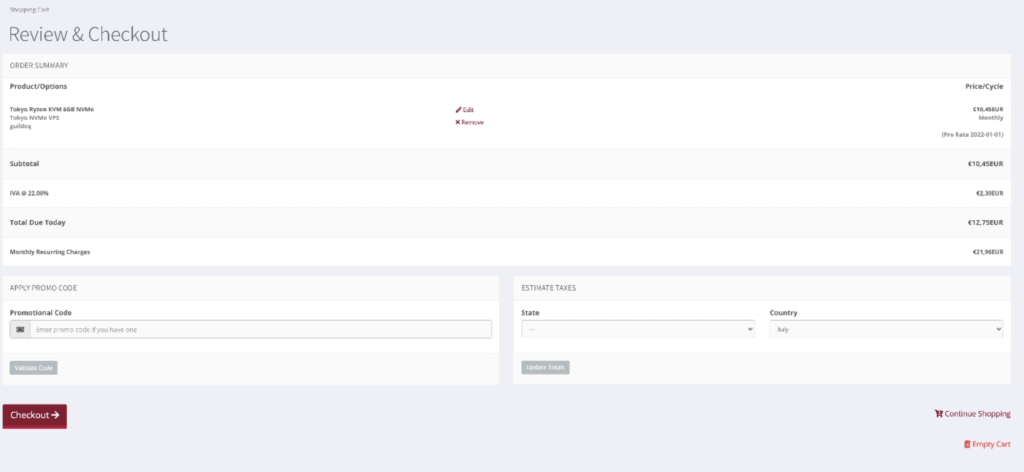Click the ORDER SUMMARY panel heading
This screenshot has width=1024, height=472.
(x=39, y=65)
